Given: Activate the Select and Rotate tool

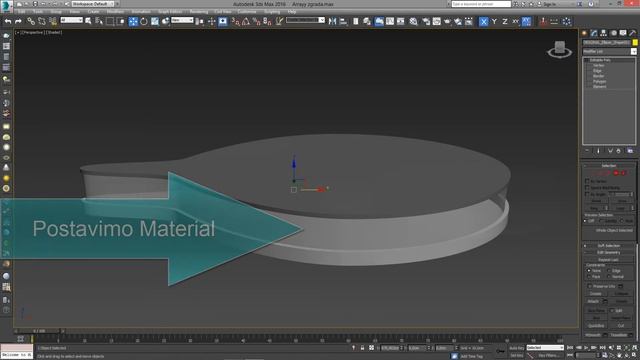Looking at the screenshot, I should [144, 21].
